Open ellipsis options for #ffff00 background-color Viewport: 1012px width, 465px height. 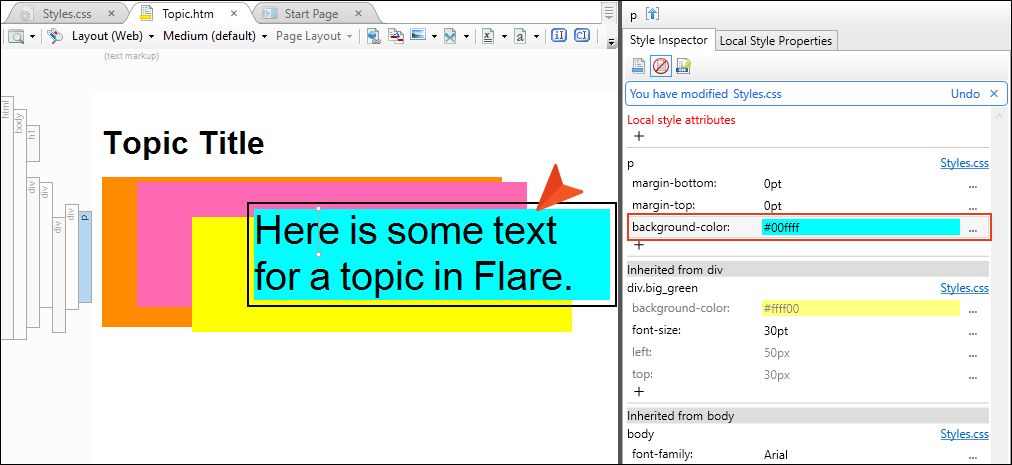pyautogui.click(x=973, y=310)
